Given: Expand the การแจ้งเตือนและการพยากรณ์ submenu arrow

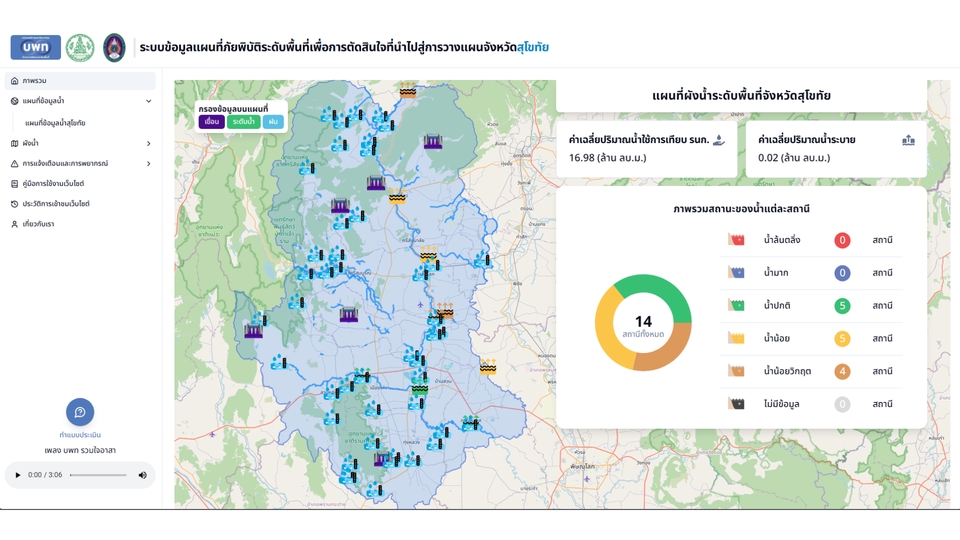Looking at the screenshot, I should 149,164.
